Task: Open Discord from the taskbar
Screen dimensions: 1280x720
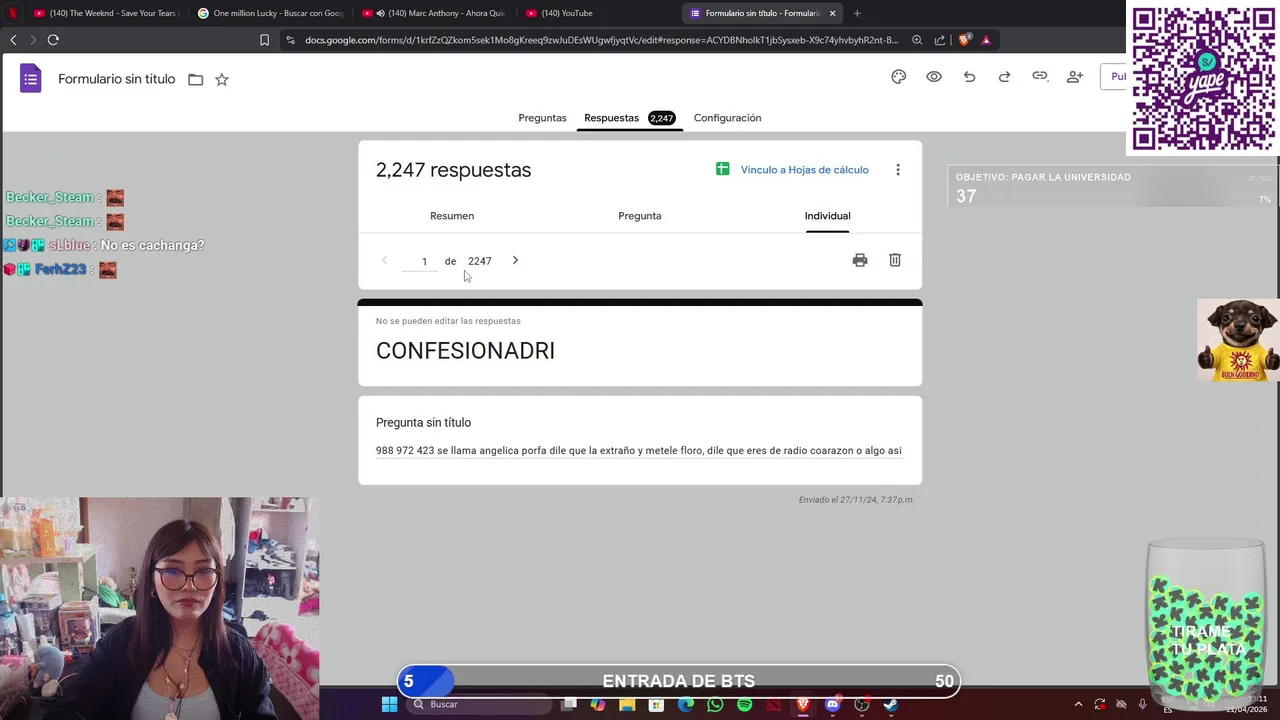Action: coord(832,705)
